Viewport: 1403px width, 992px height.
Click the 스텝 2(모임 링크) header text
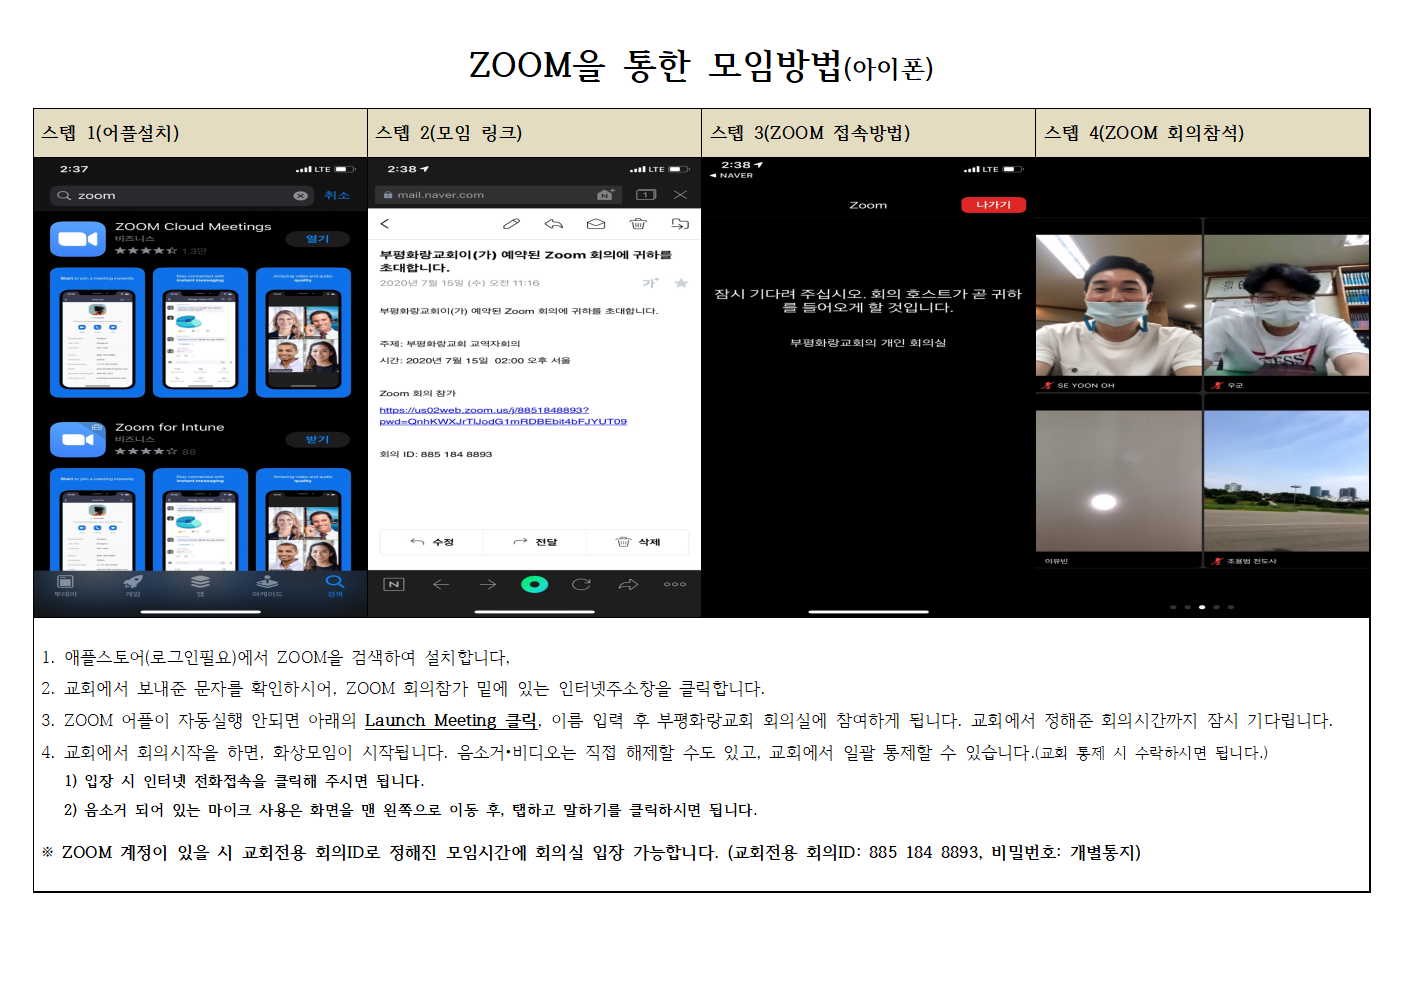[449, 133]
